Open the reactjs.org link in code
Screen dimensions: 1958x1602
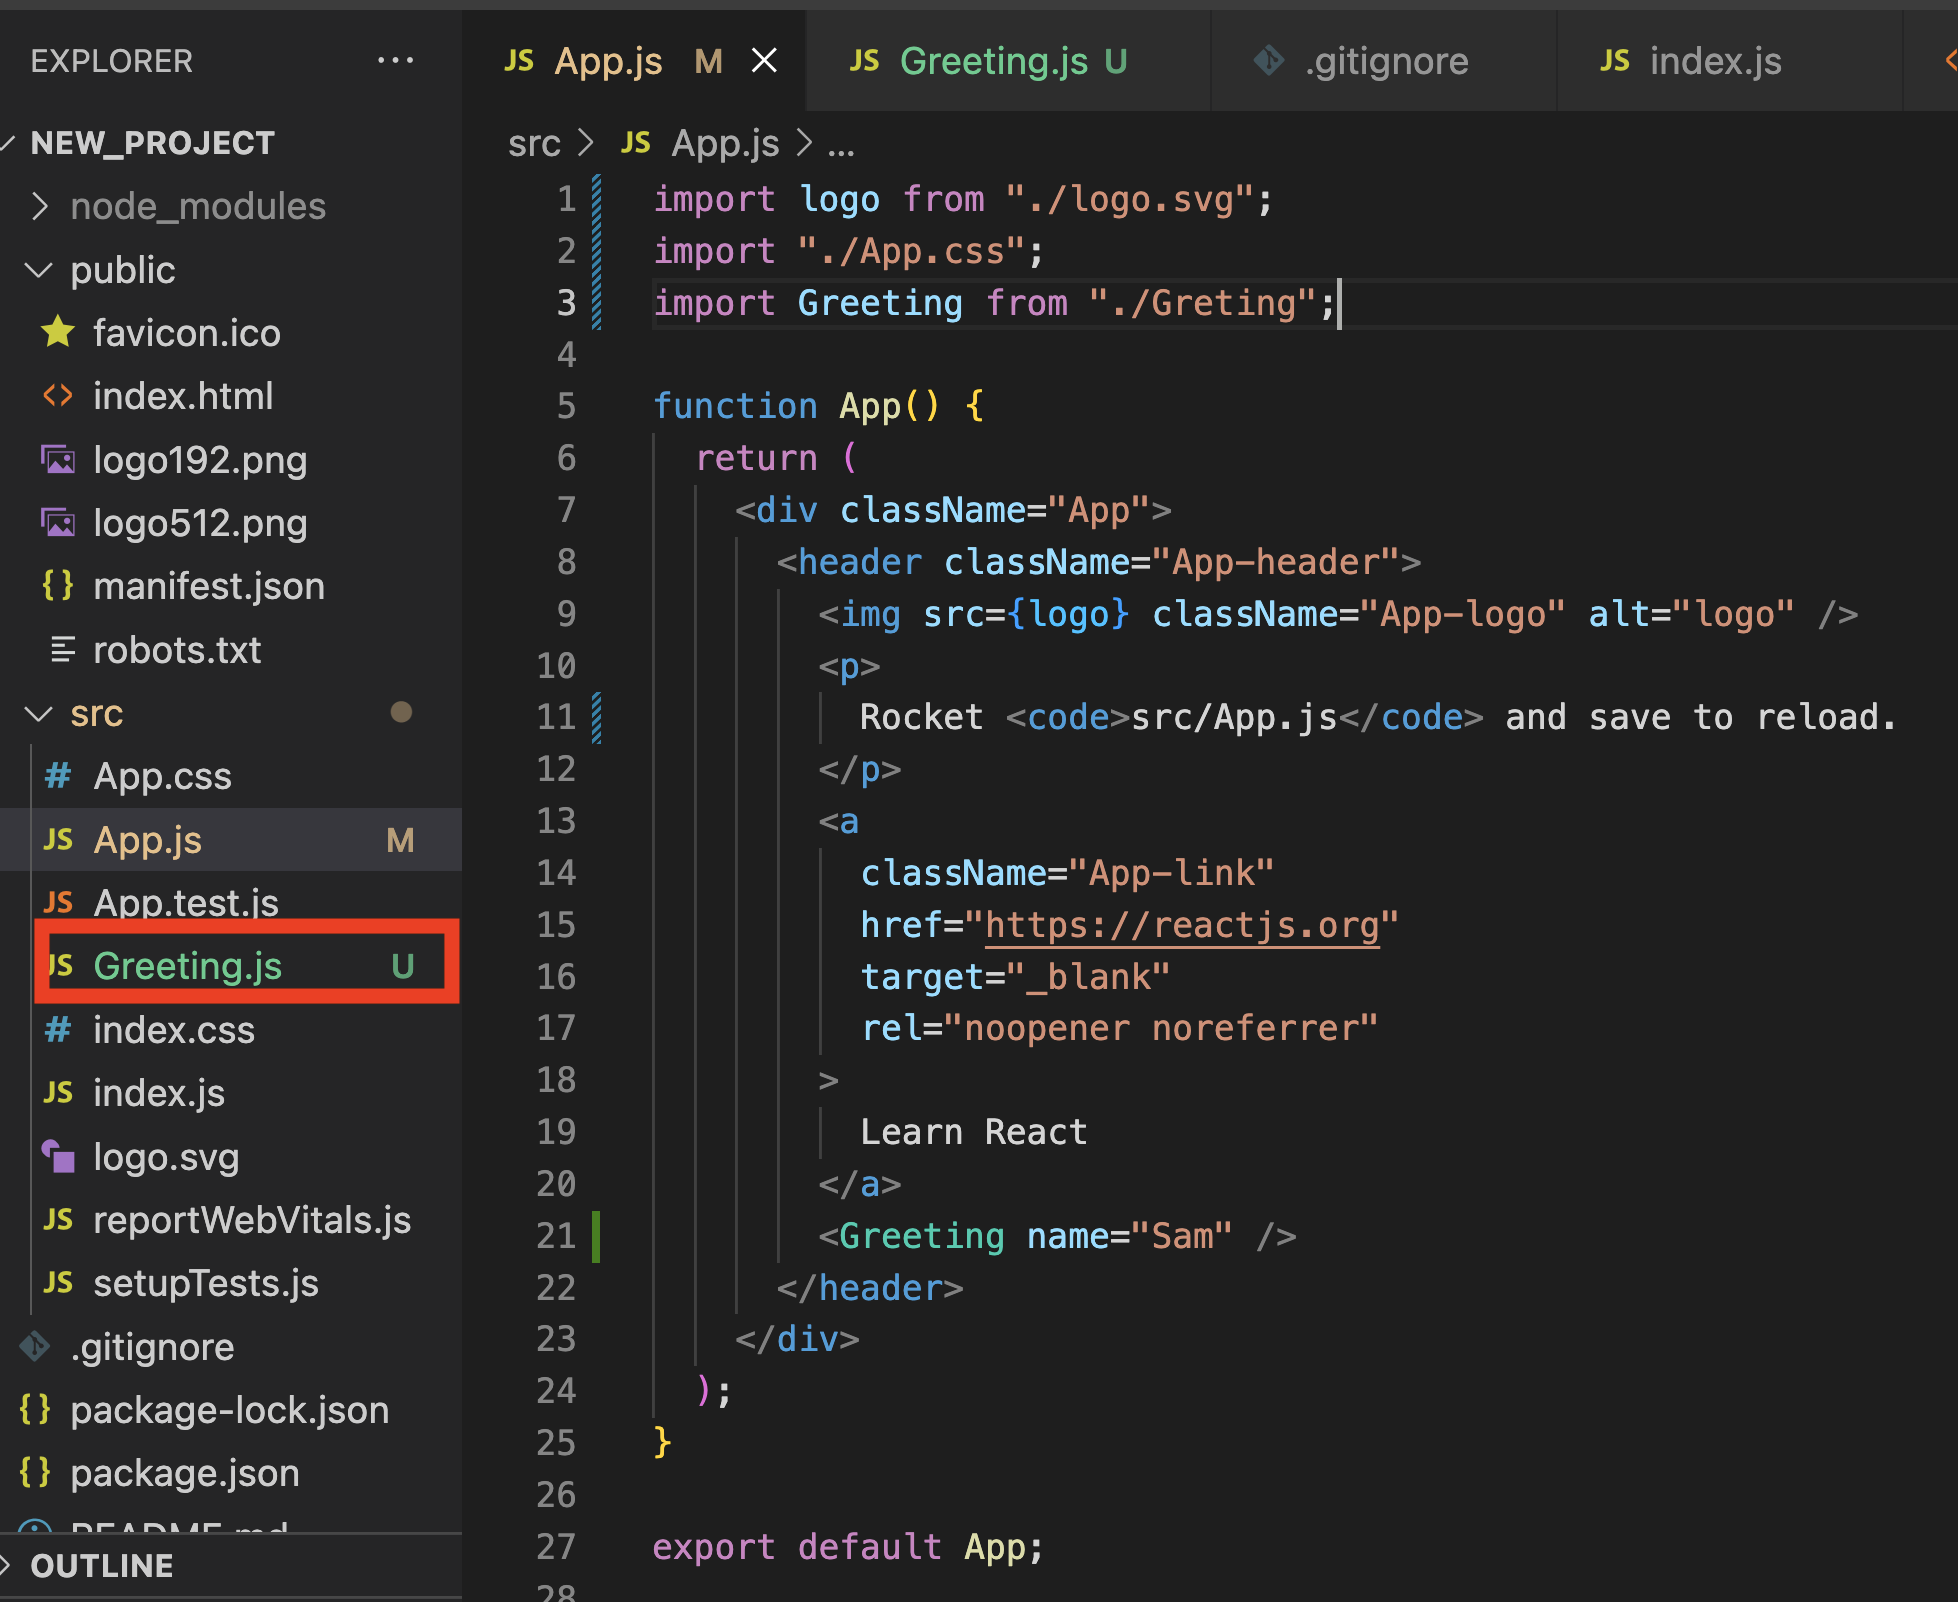(x=1181, y=925)
